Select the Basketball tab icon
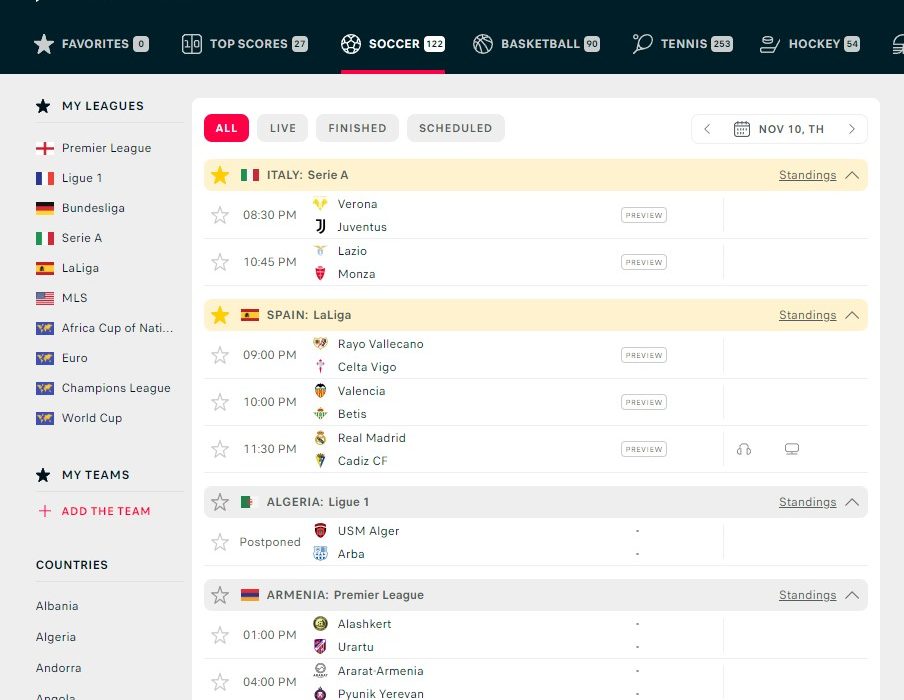The width and height of the screenshot is (904, 700). pyautogui.click(x=483, y=44)
